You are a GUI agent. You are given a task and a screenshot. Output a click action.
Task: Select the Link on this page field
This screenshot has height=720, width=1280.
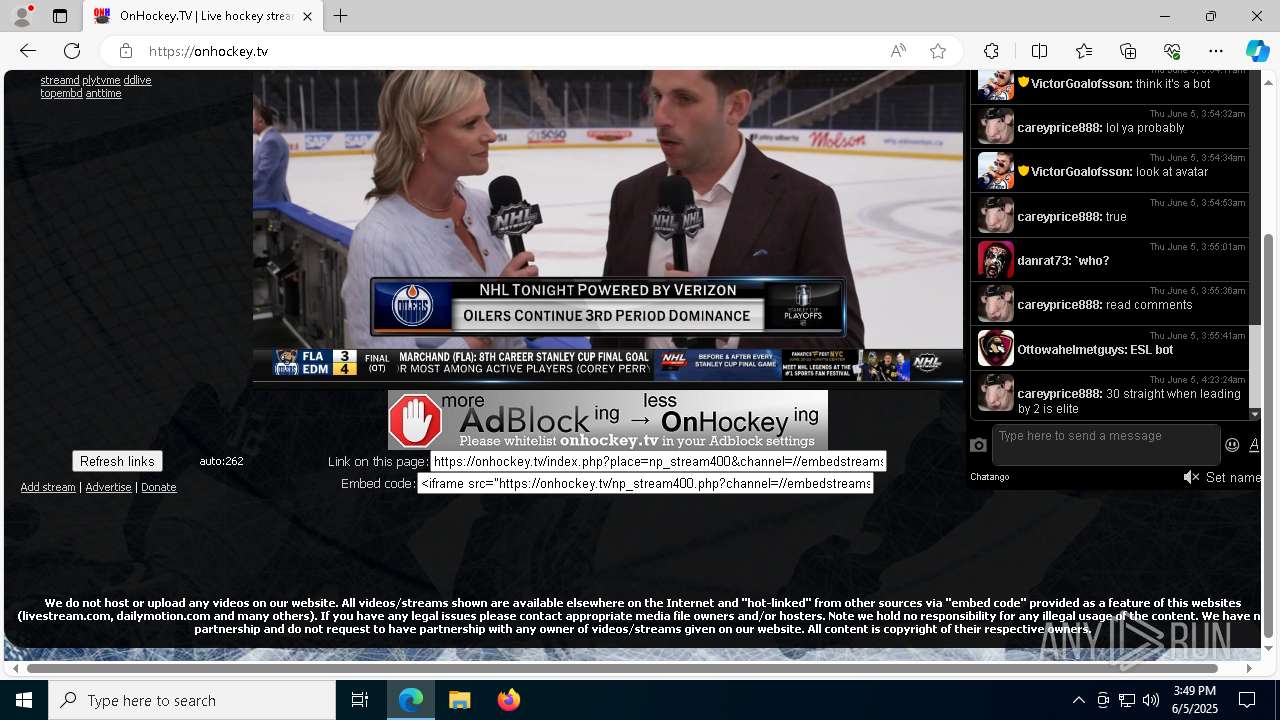point(658,461)
